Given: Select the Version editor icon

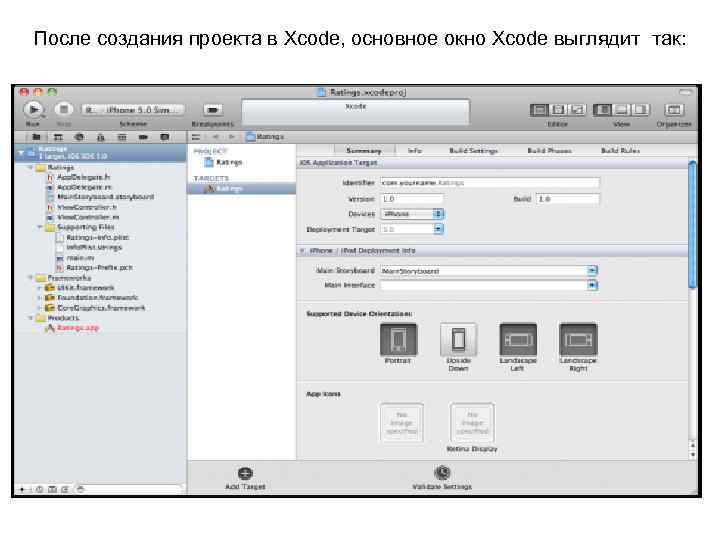Looking at the screenshot, I should (577, 110).
